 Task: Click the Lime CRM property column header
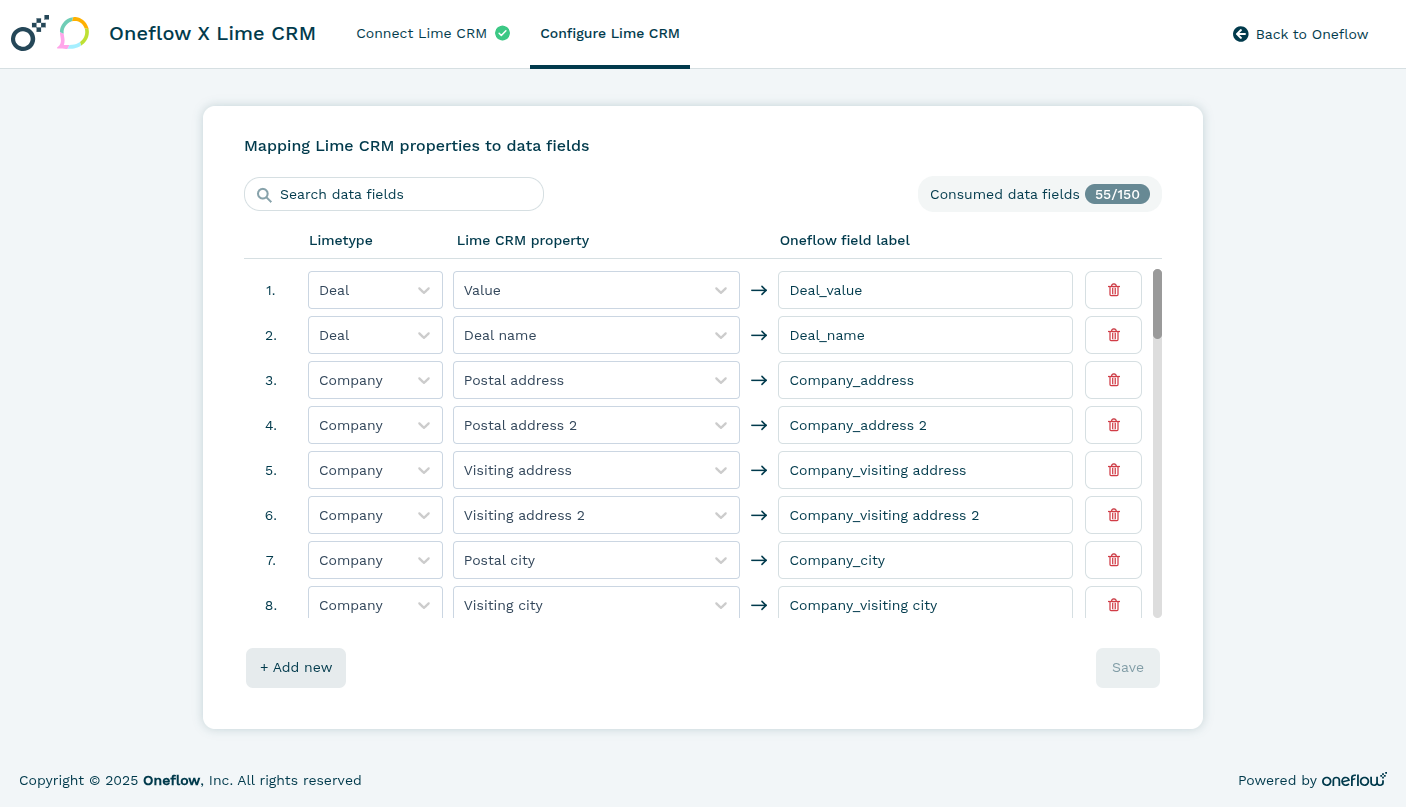pos(523,240)
